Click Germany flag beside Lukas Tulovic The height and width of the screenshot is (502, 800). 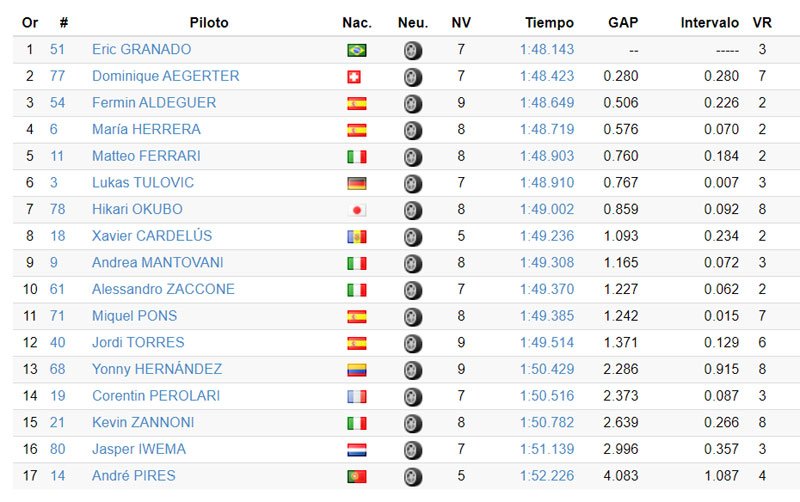point(356,183)
